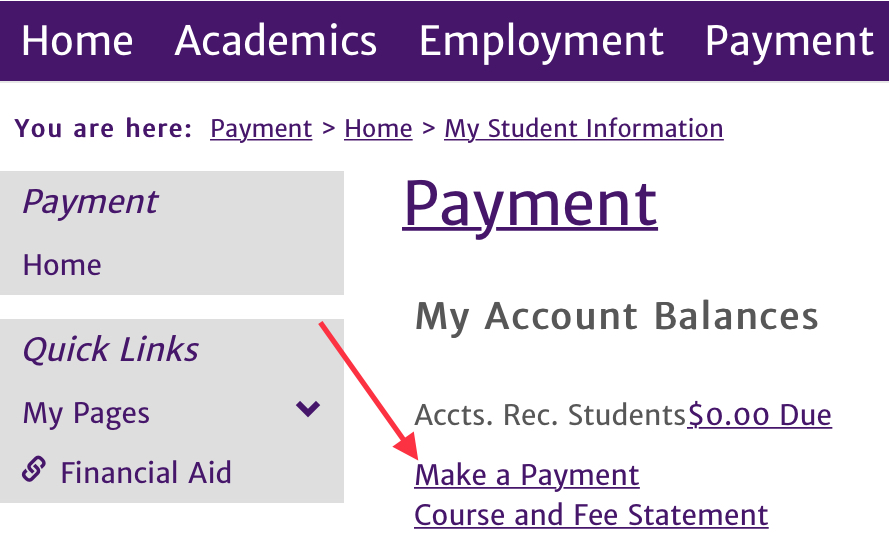Go to Payment in the top navigation bar
Screen dimensions: 889x549
[789, 41]
